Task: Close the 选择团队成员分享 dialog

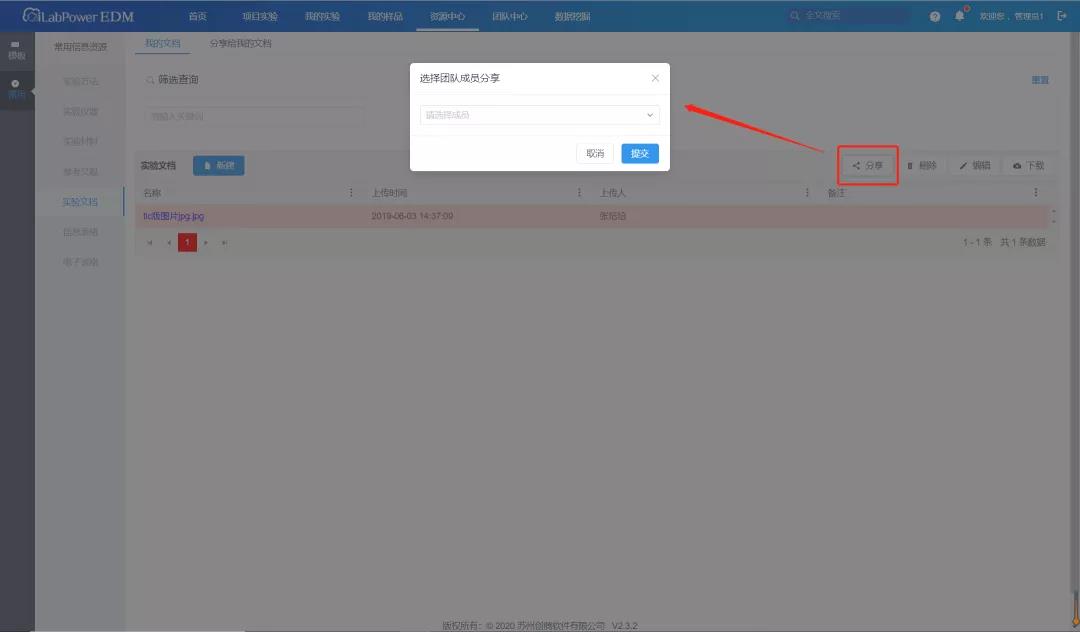Action: [x=655, y=78]
